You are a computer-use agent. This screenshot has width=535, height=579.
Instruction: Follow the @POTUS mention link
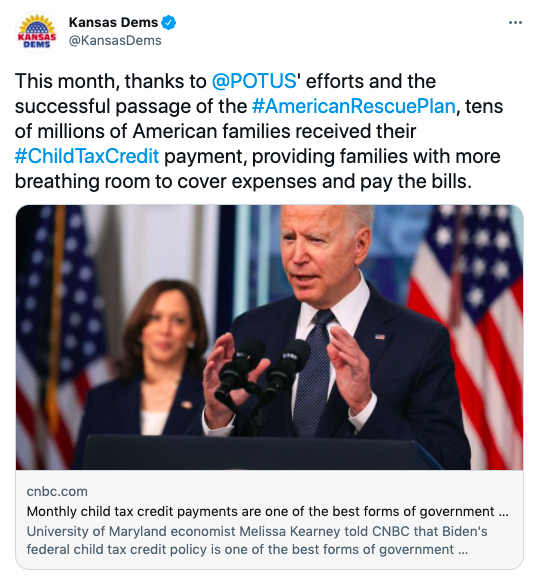[254, 81]
